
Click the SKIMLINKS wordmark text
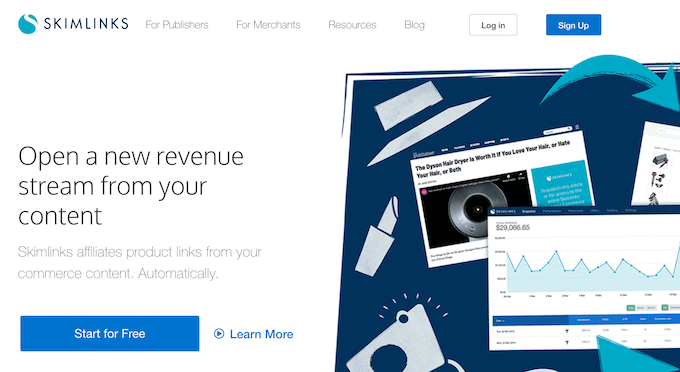[86, 24]
